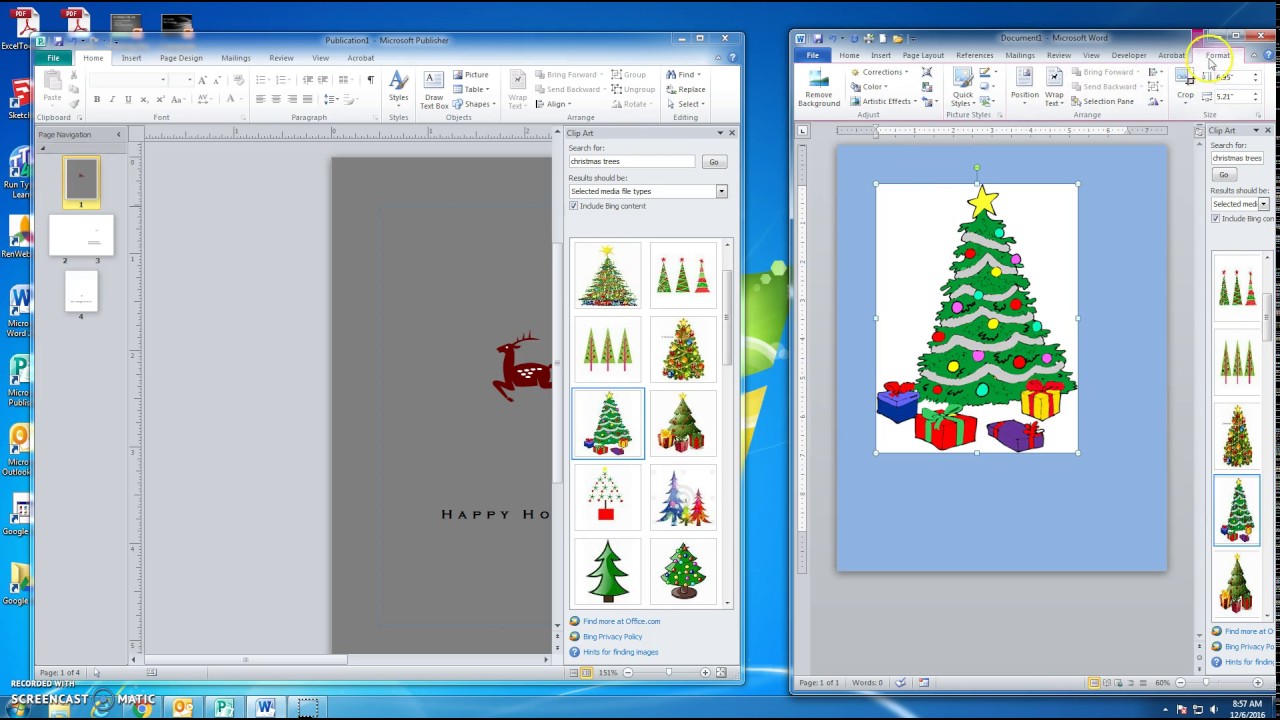Open Find menu in Publisher
This screenshot has height=720, width=1280.
(x=683, y=75)
